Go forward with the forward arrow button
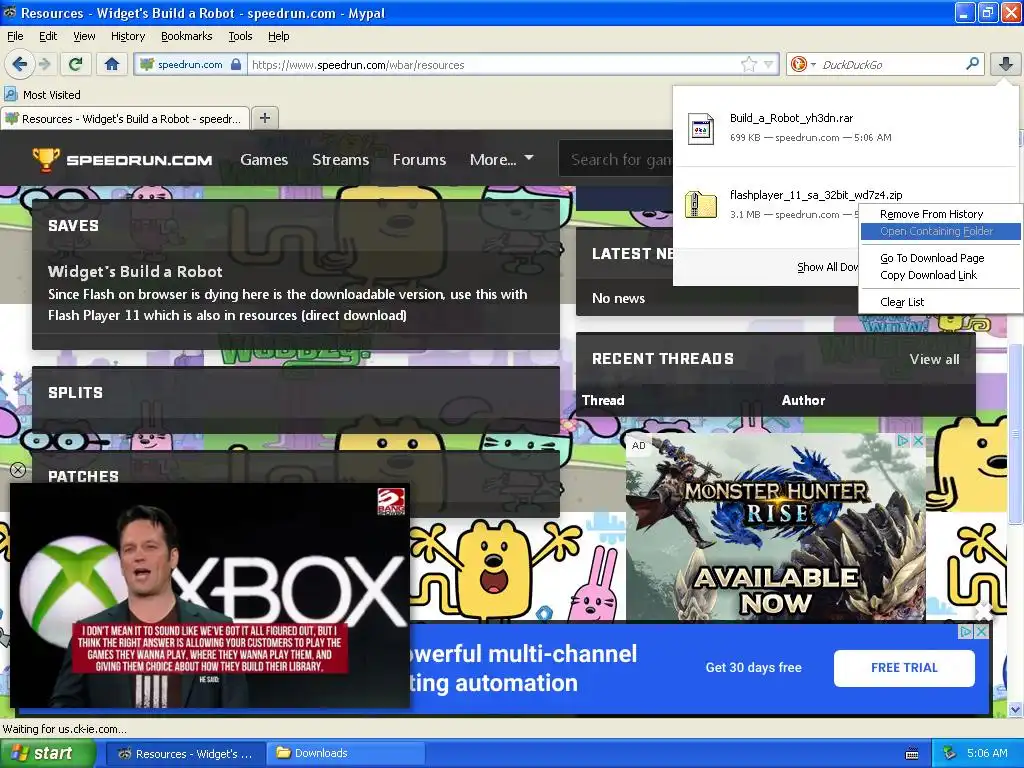 44,64
